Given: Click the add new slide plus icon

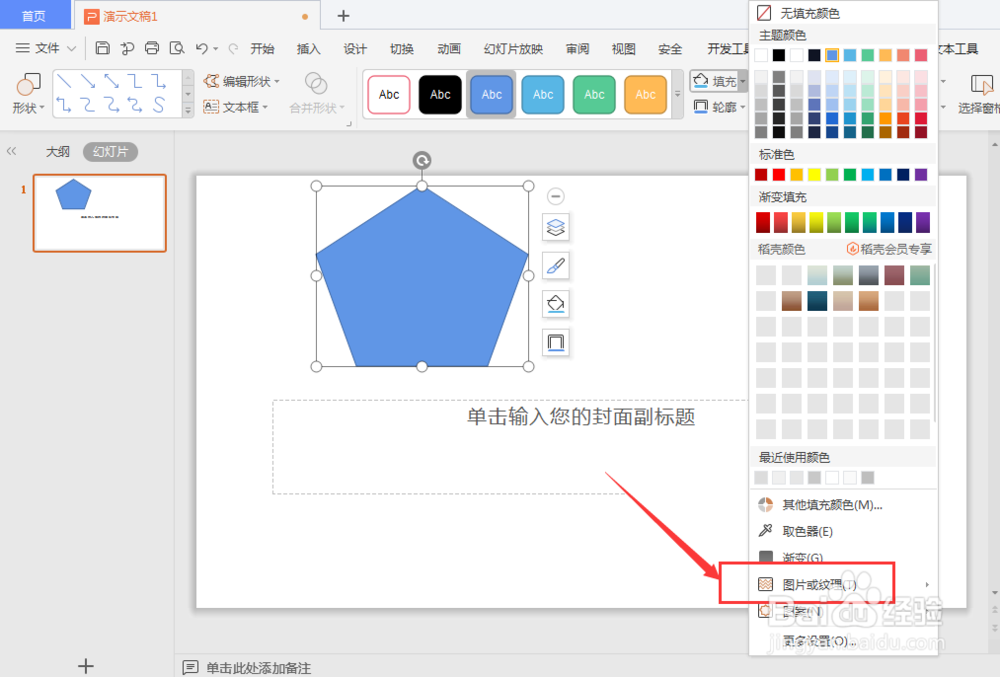Looking at the screenshot, I should click(85, 666).
